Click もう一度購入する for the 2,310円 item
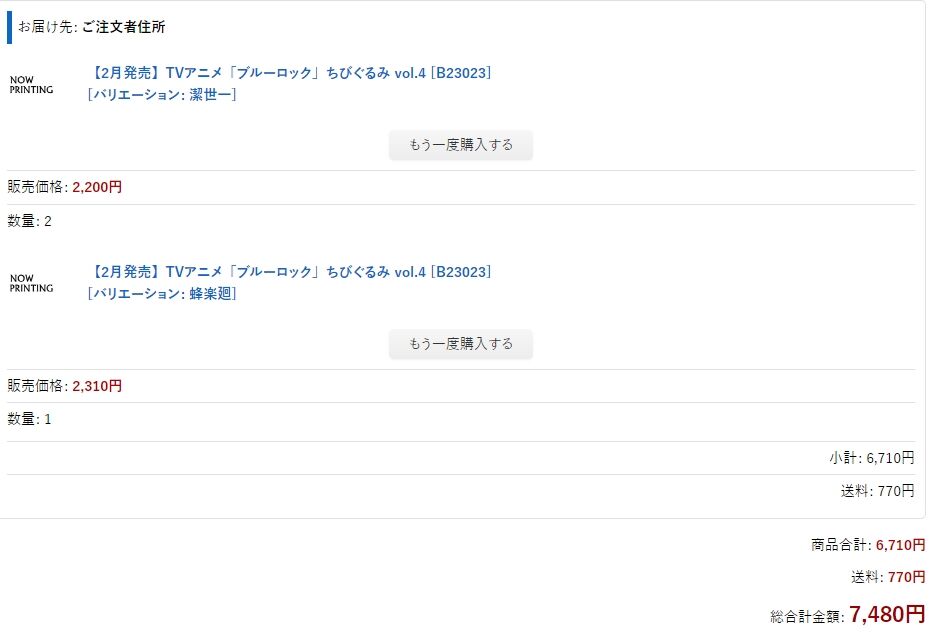 point(461,344)
